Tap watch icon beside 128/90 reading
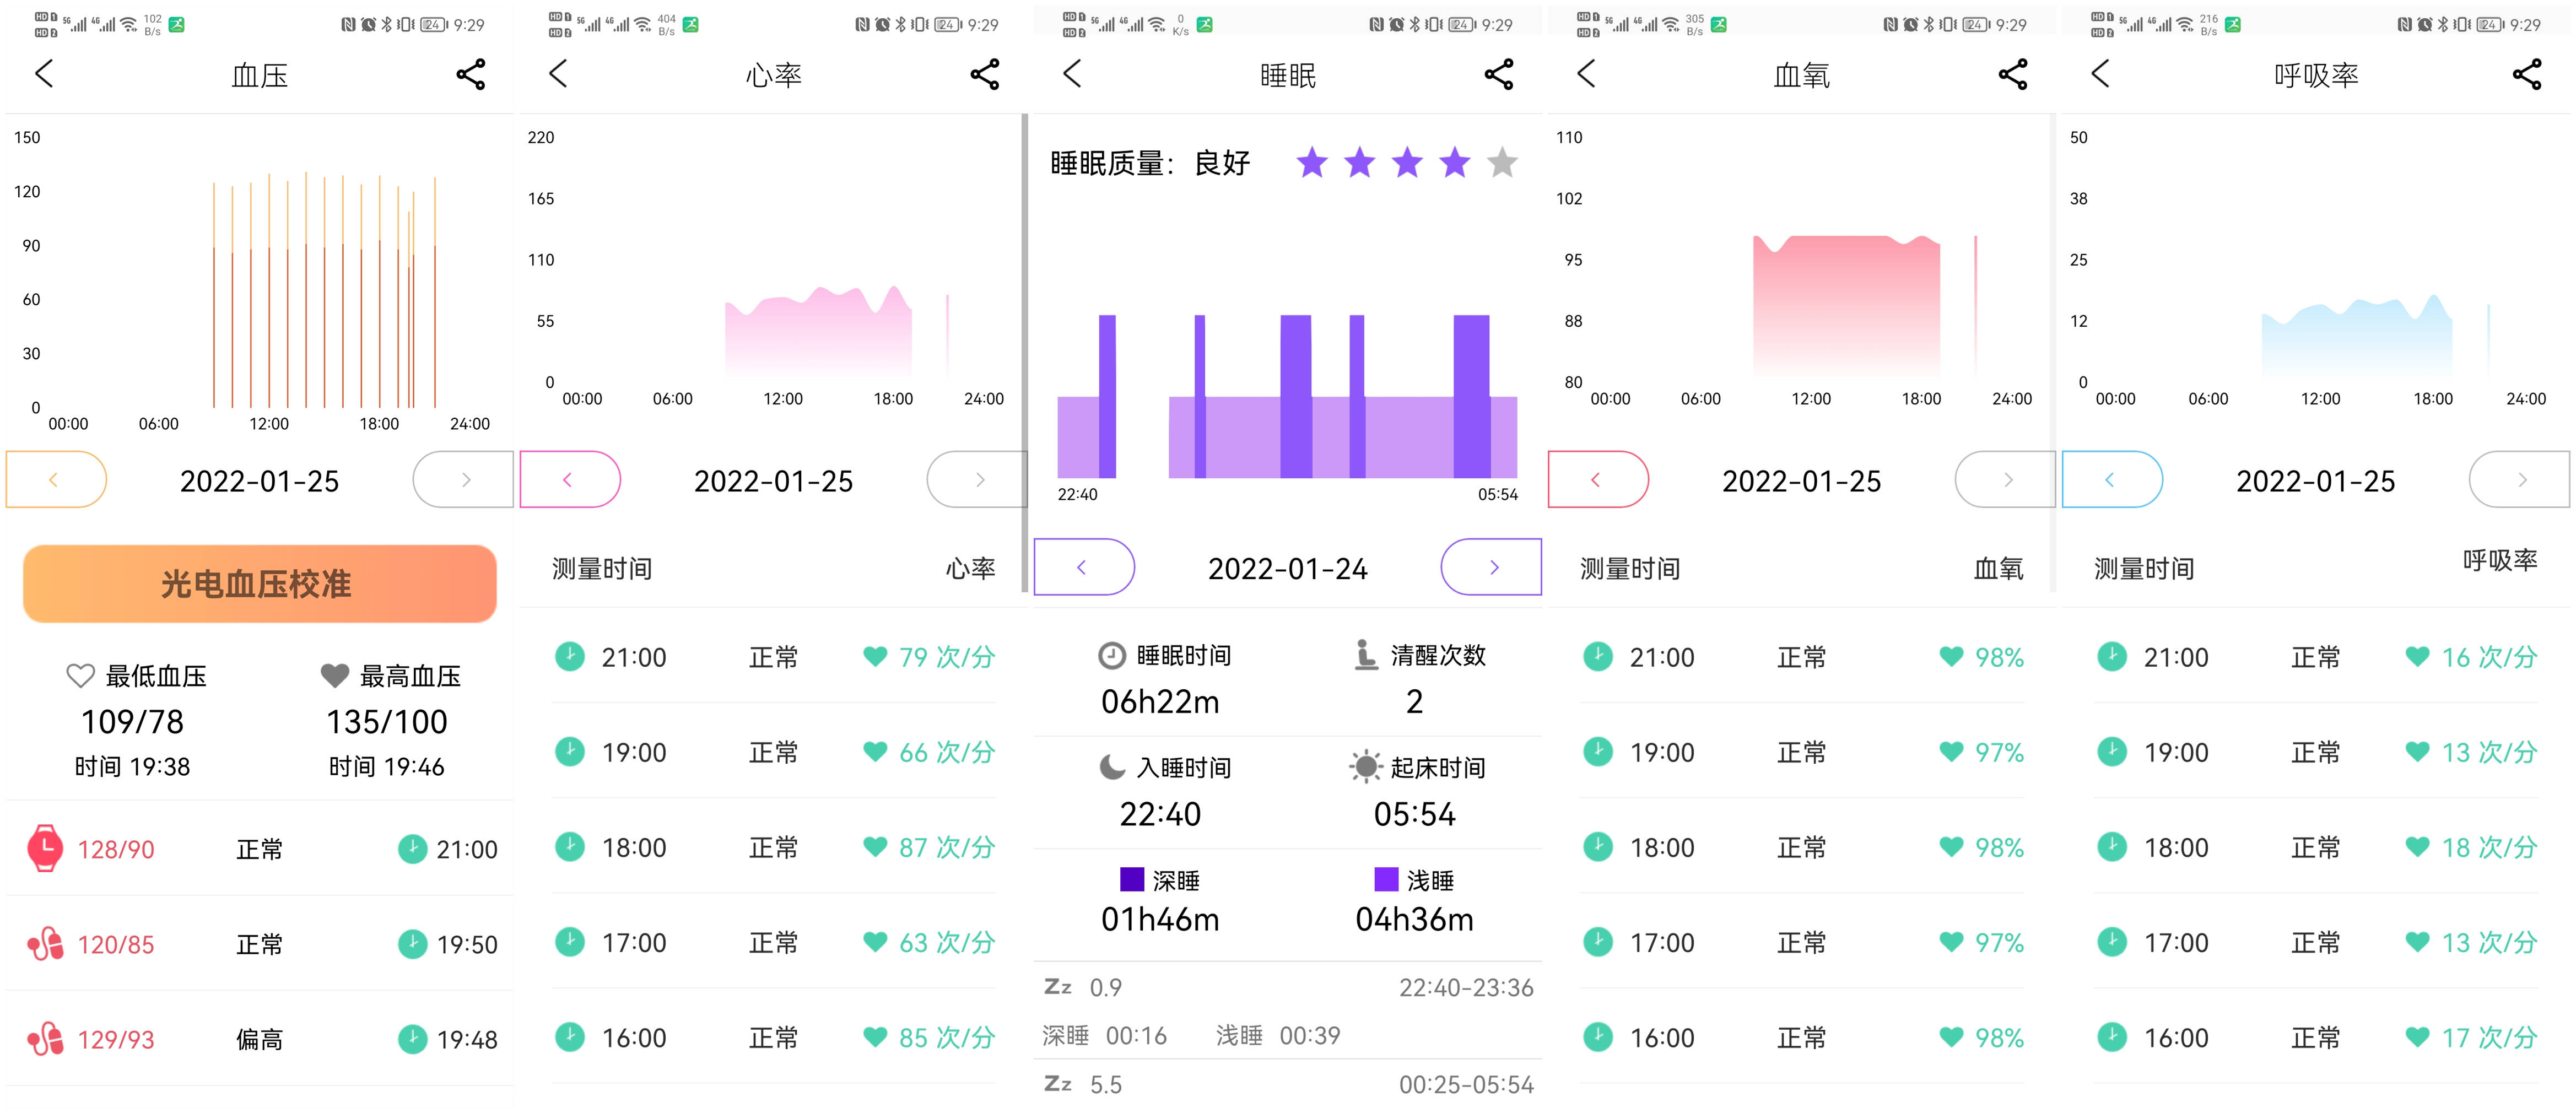The width and height of the screenshot is (2576, 1113). point(45,848)
